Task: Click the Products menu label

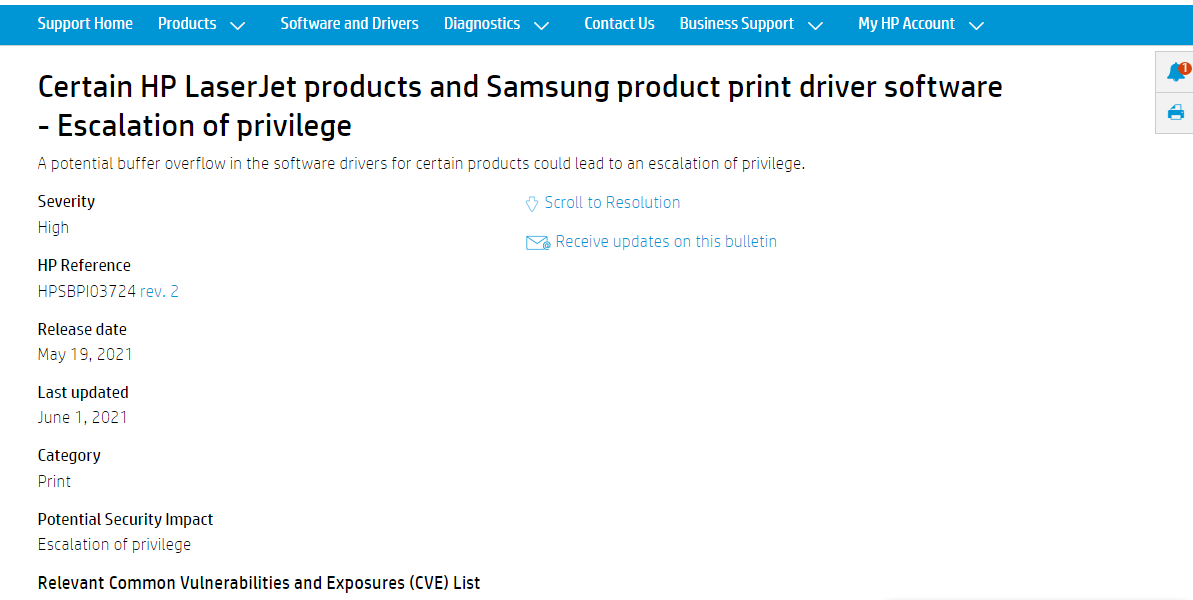Action: (x=187, y=24)
